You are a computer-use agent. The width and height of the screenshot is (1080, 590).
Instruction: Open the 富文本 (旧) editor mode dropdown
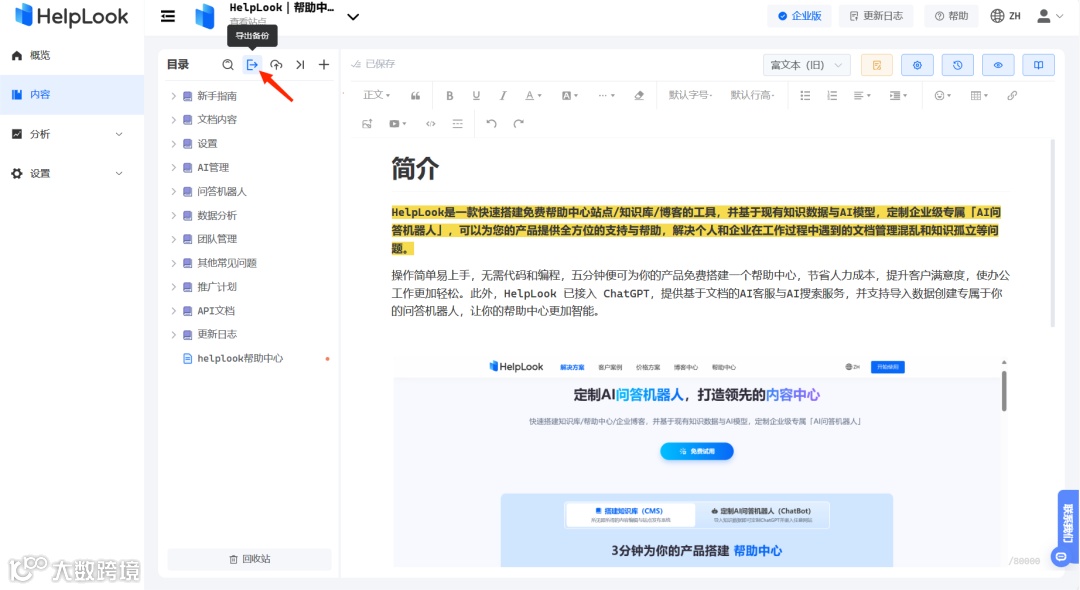[x=807, y=64]
